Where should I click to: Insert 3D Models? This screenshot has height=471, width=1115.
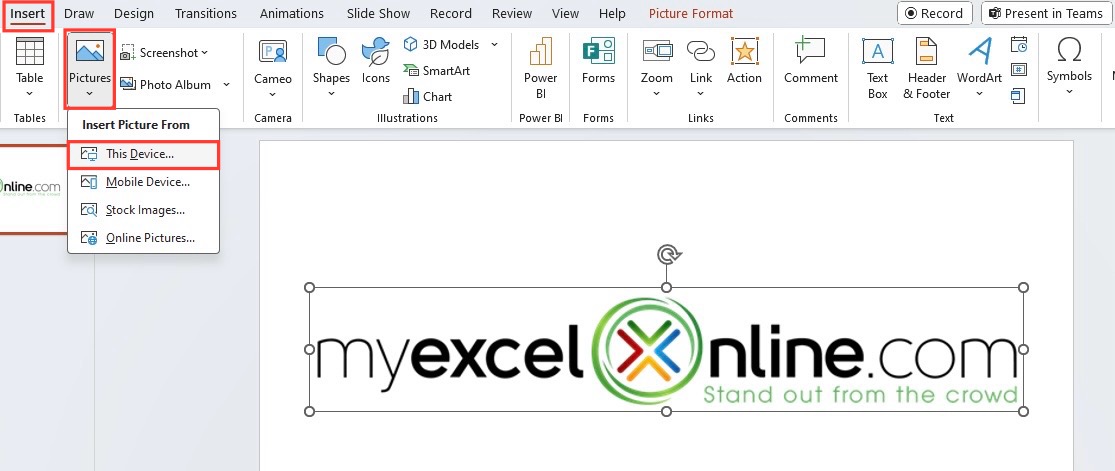click(442, 44)
